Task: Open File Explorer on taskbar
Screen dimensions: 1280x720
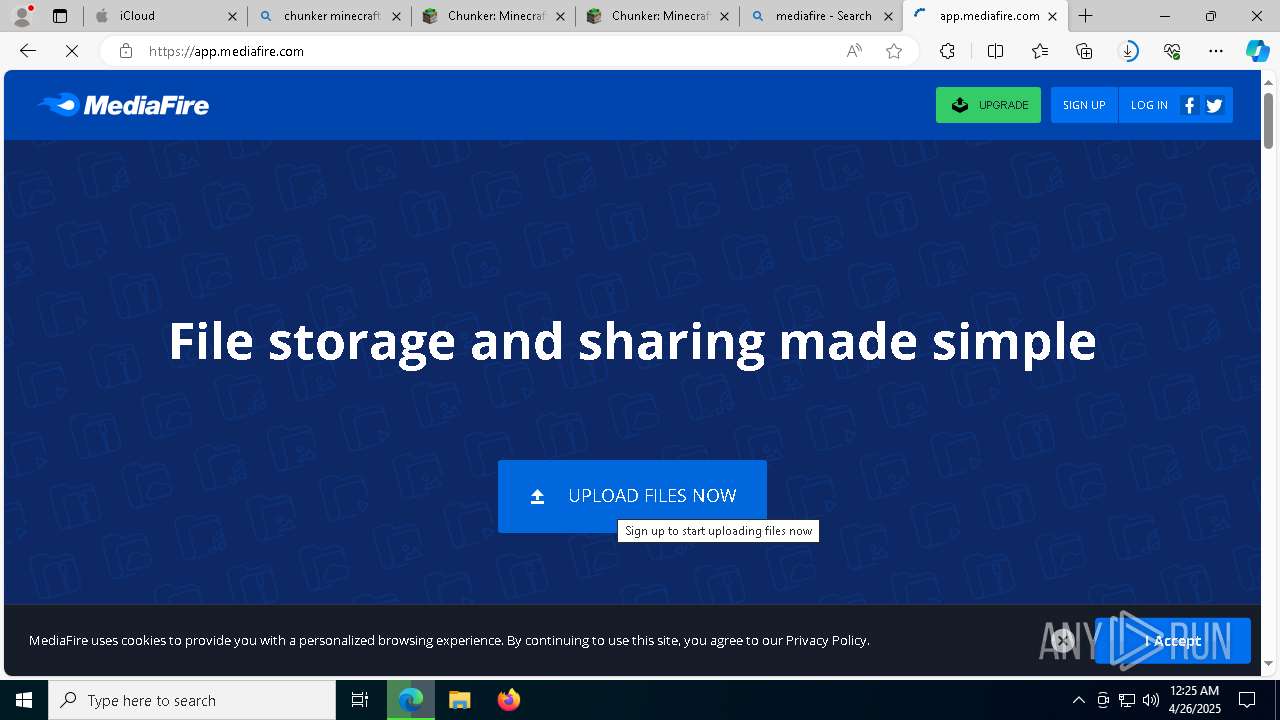Action: (459, 700)
